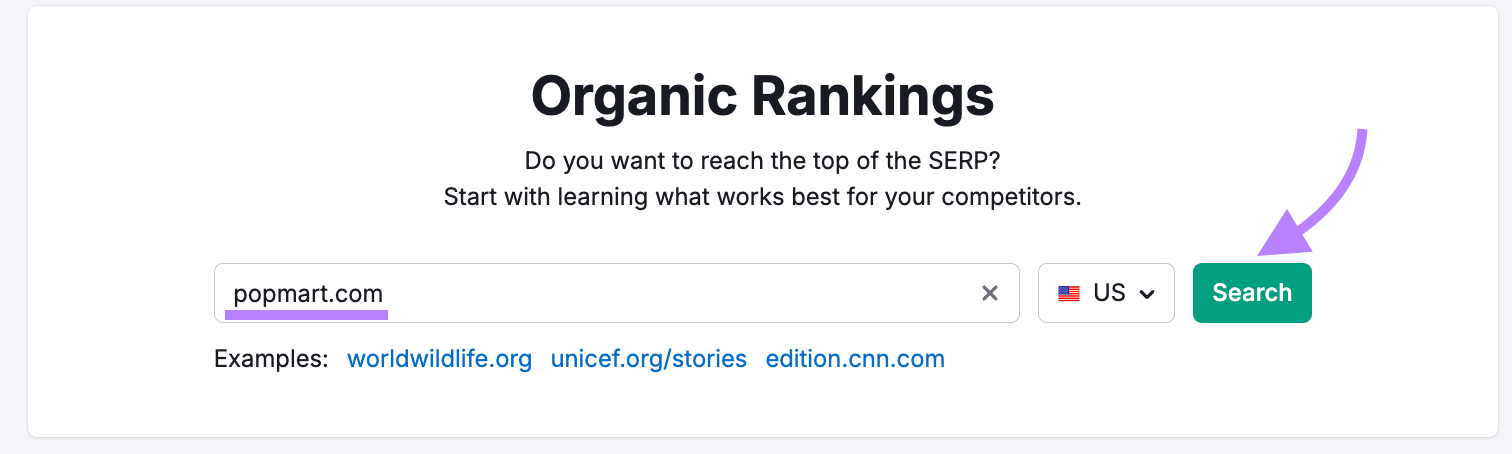Click the "Examples:" label

[x=271, y=359]
